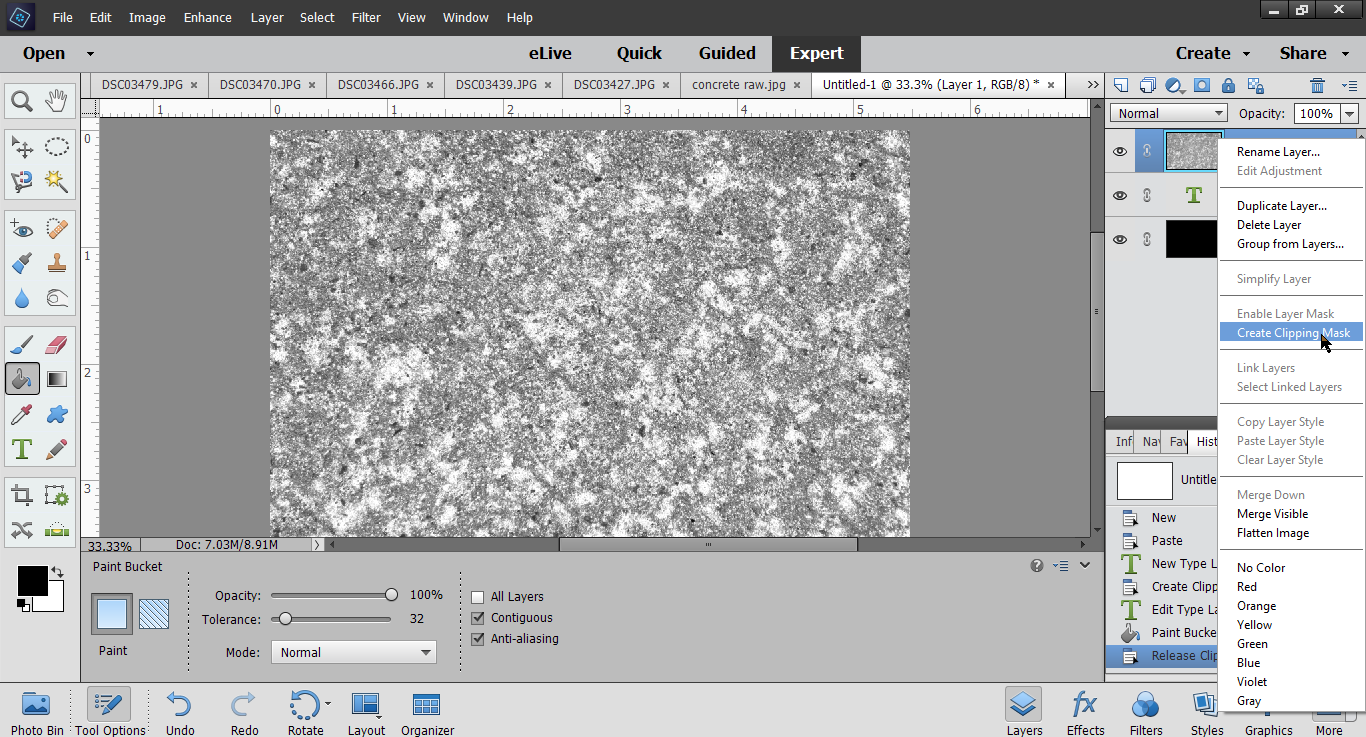Screen dimensions: 1366x737
Task: Hide the black fill layer
Action: pyautogui.click(x=1120, y=240)
